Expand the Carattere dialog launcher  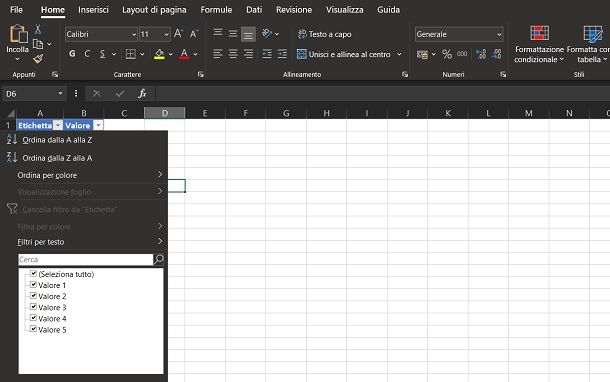pyautogui.click(x=201, y=74)
